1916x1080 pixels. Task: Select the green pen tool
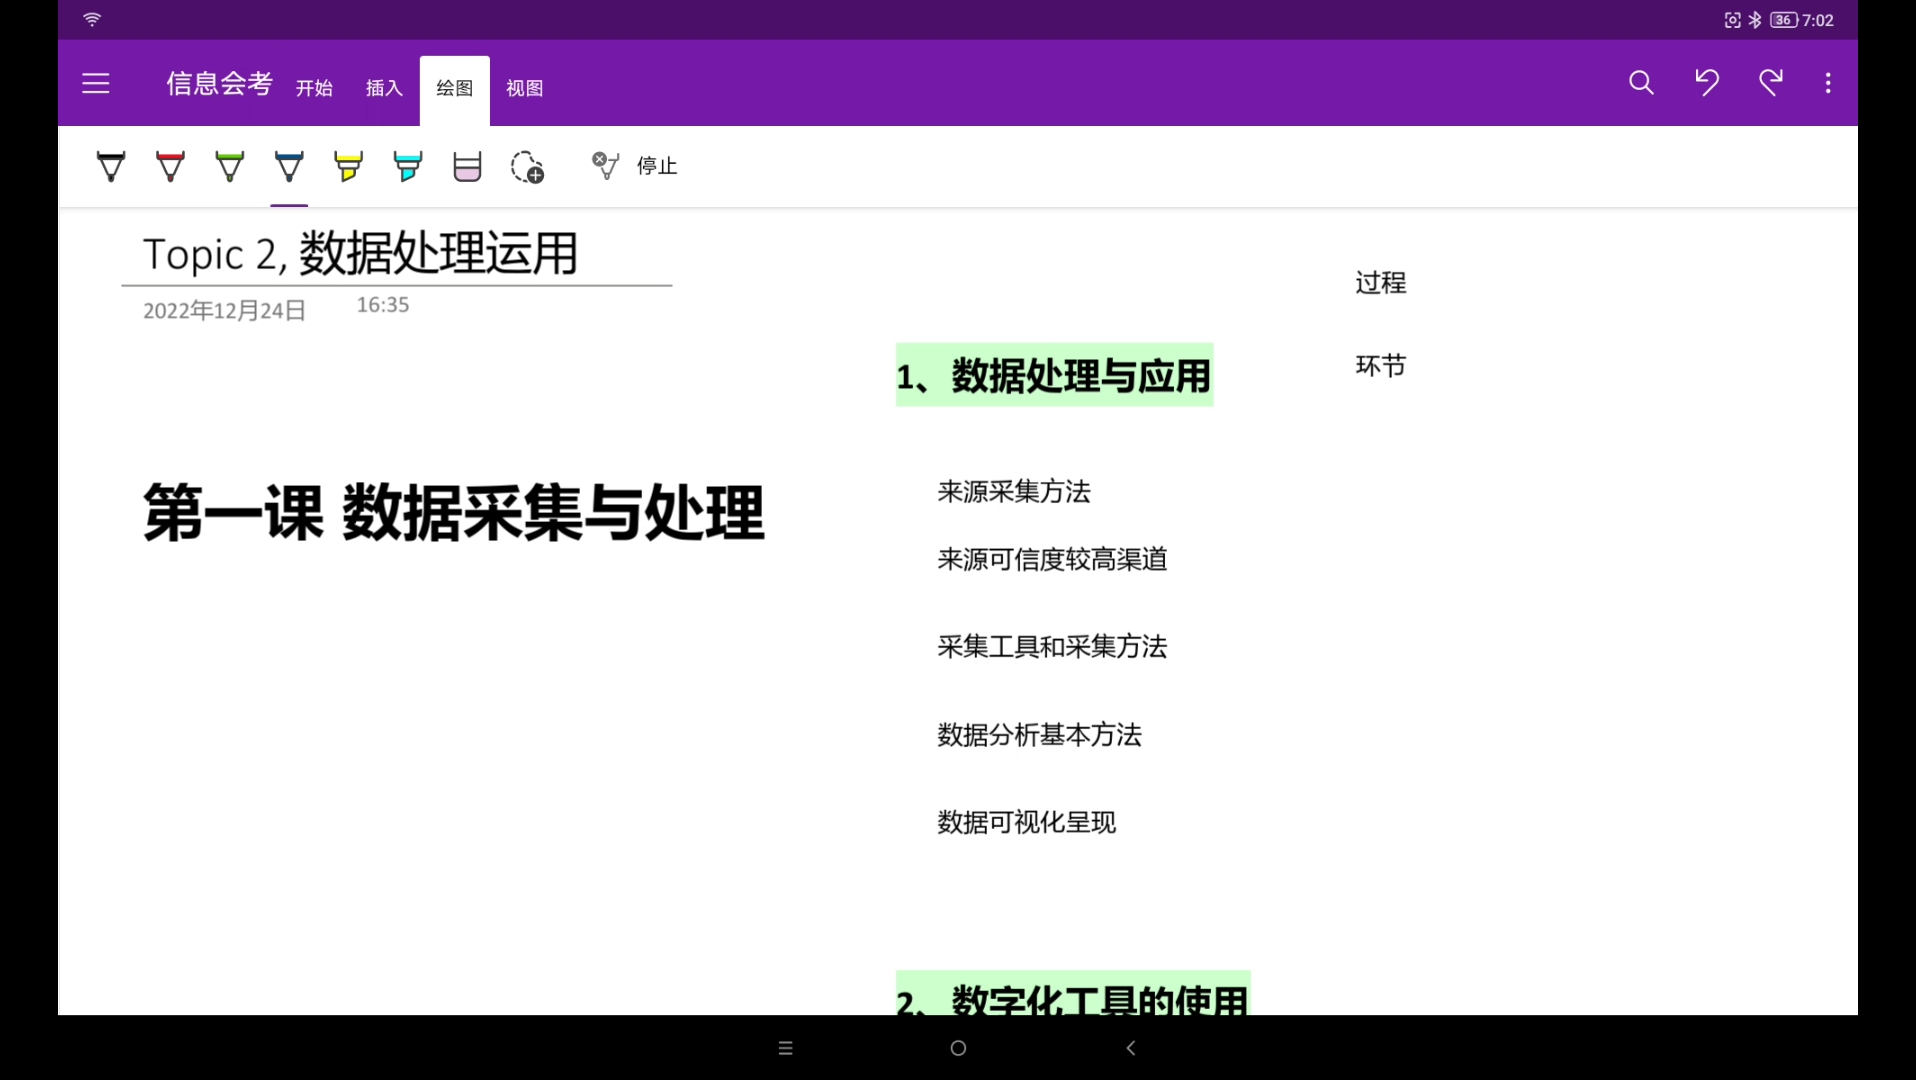(230, 166)
